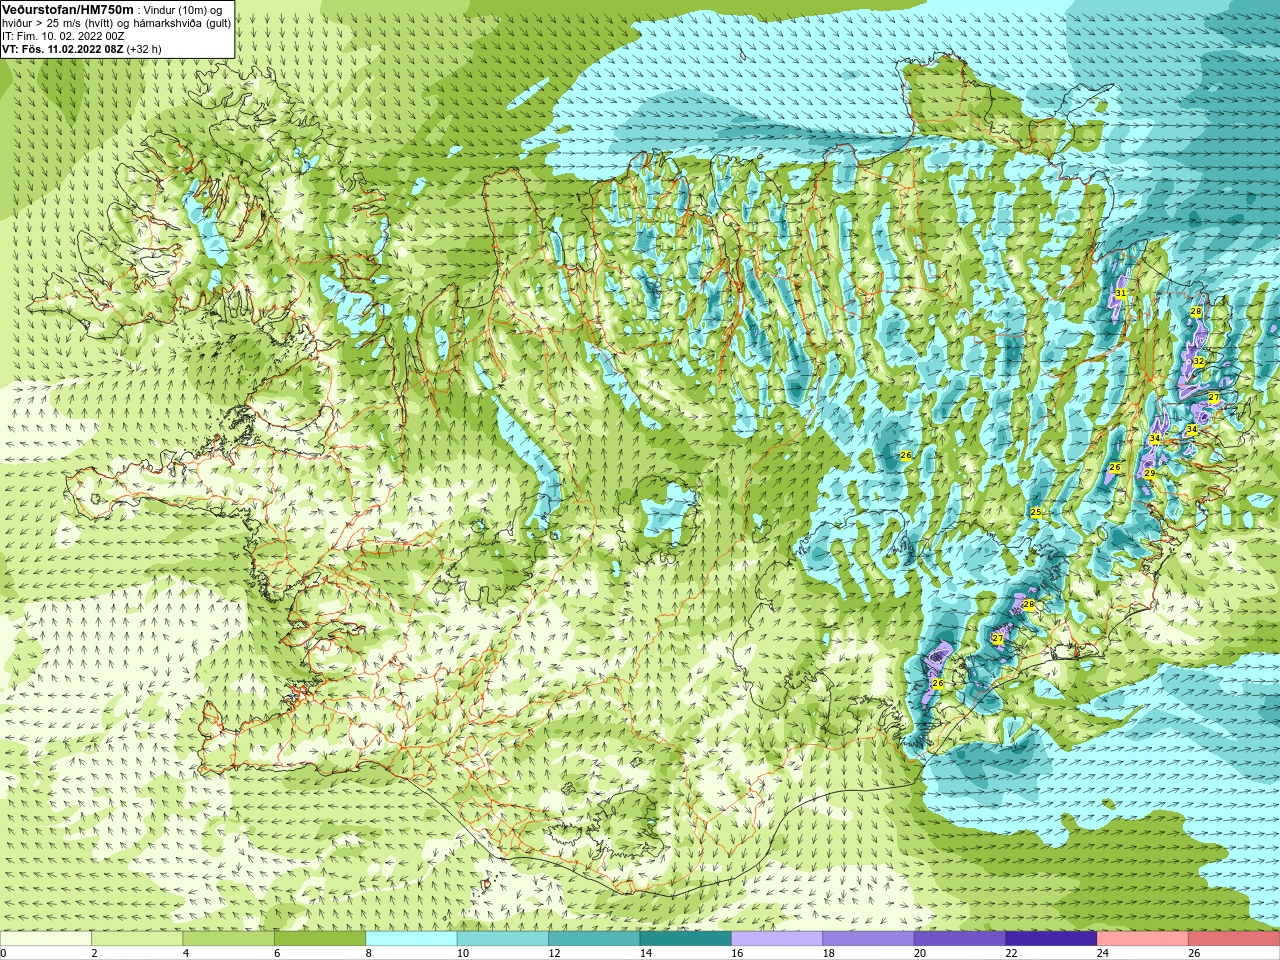Viewport: 1280px width, 960px height.
Task: Click the 12–14 m/s teal legend swatch
Action: pyautogui.click(x=594, y=939)
